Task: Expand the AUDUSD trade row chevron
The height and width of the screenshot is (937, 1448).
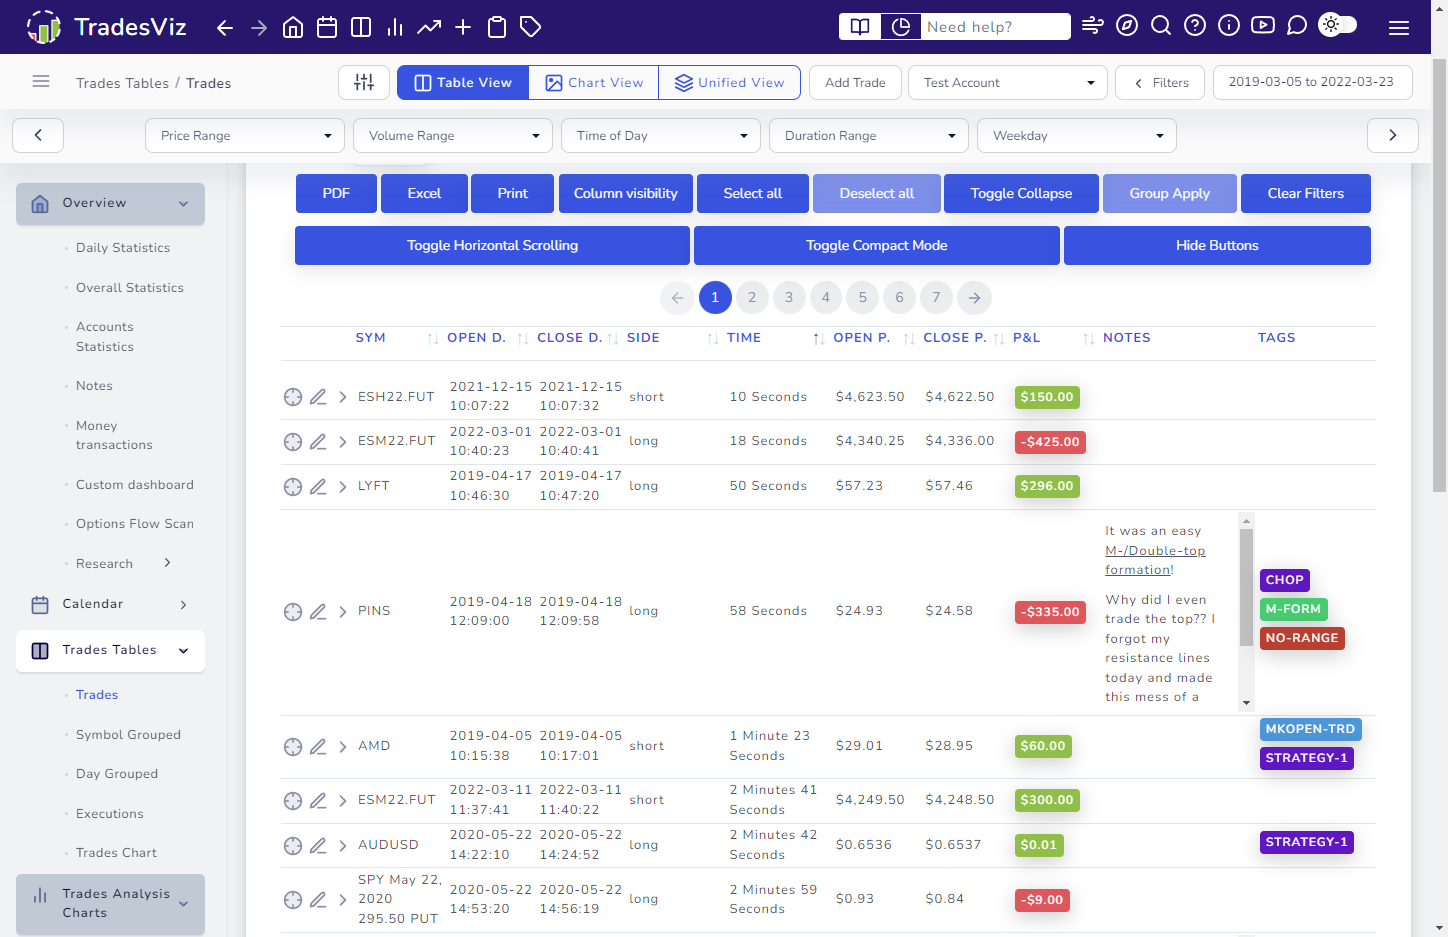Action: pos(343,845)
